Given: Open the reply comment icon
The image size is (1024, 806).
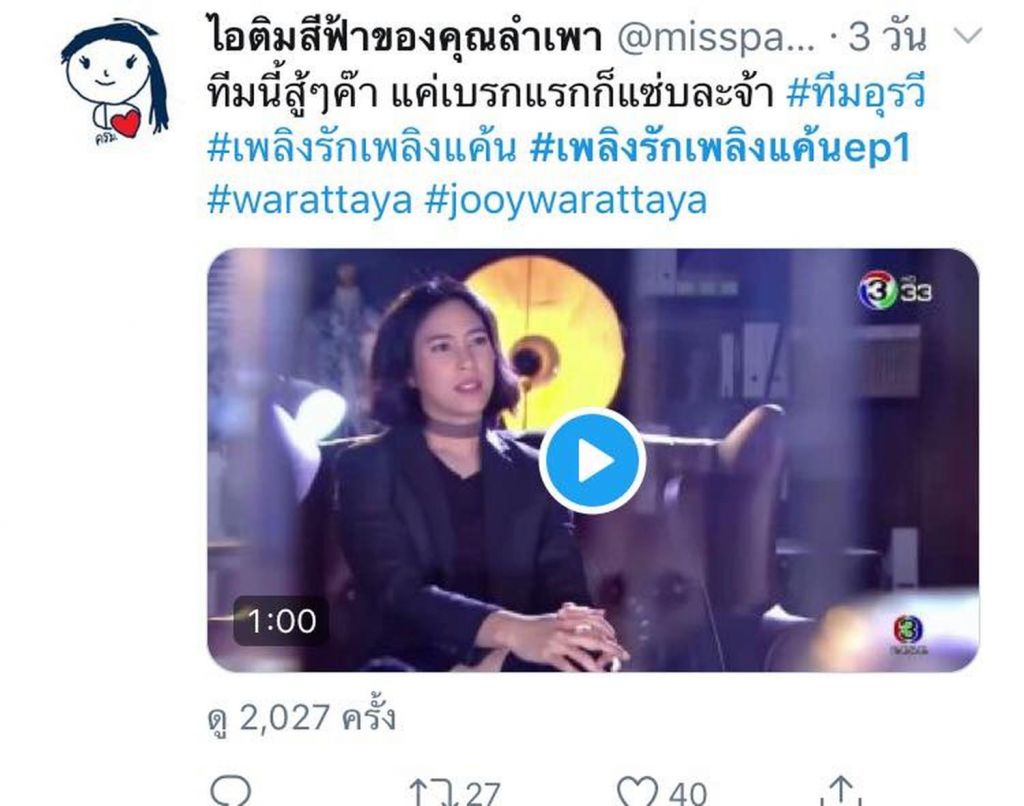Looking at the screenshot, I should click(x=231, y=792).
